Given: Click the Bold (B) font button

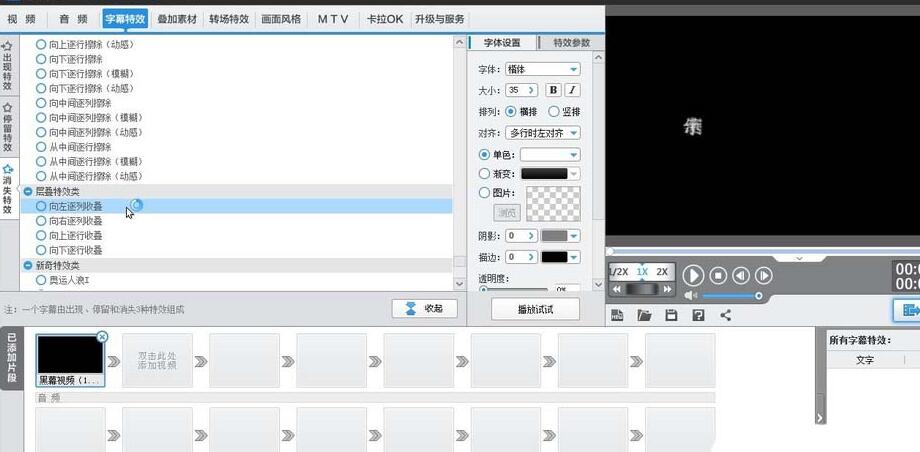Looking at the screenshot, I should coord(553,90).
